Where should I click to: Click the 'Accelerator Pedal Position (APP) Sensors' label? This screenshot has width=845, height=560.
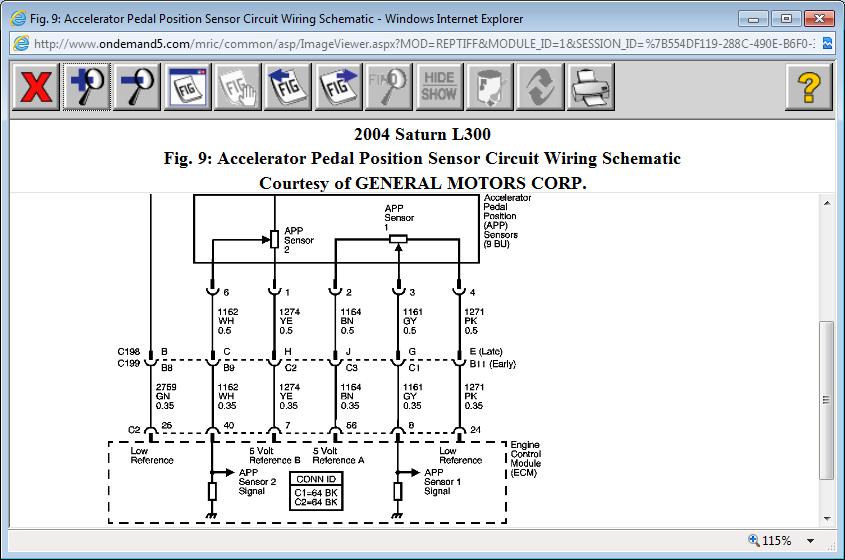tap(507, 221)
